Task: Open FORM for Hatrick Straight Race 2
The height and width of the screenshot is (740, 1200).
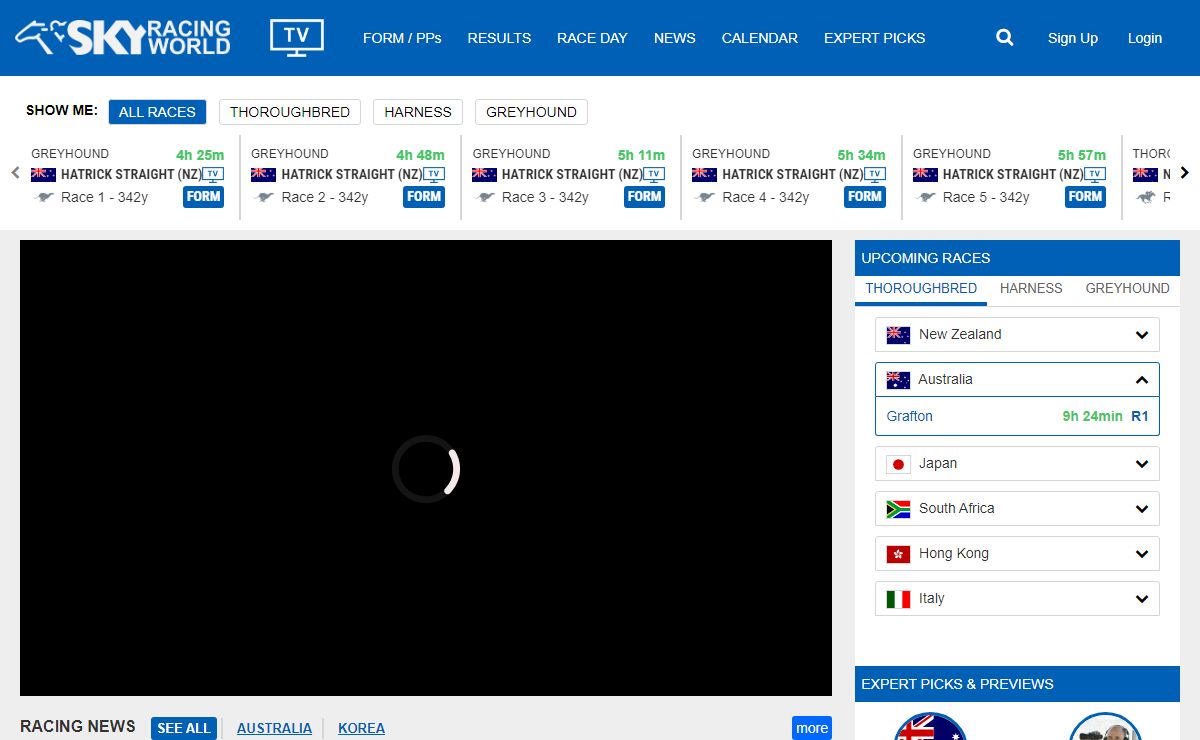Action: [x=424, y=197]
